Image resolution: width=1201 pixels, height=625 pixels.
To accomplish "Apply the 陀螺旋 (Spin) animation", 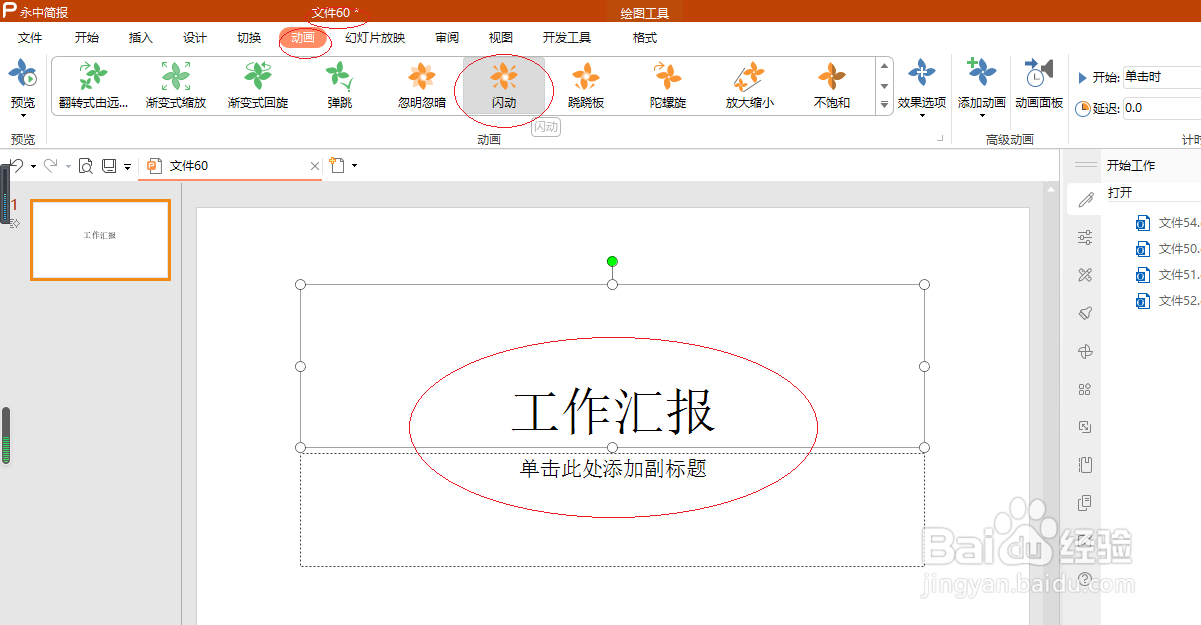I will 668,85.
